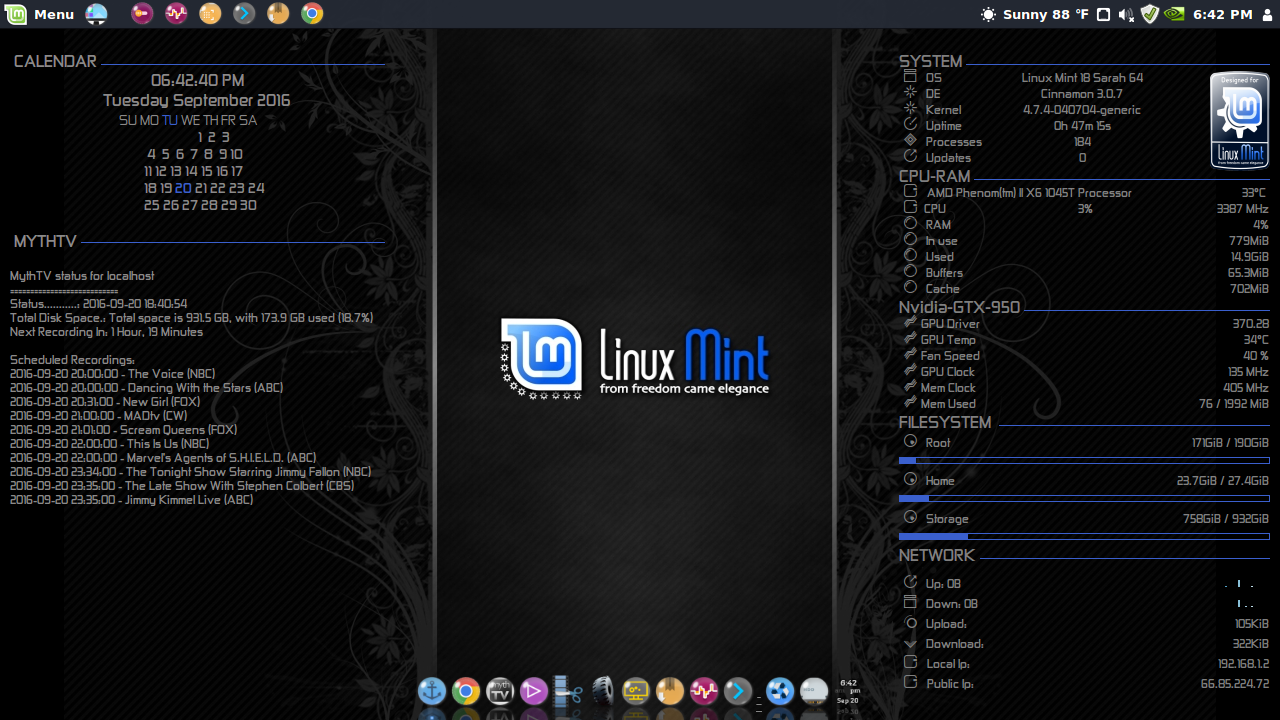Screen dimensions: 1280x720
Task: Open the terminal launcher in the top panel
Action: [x=244, y=14]
